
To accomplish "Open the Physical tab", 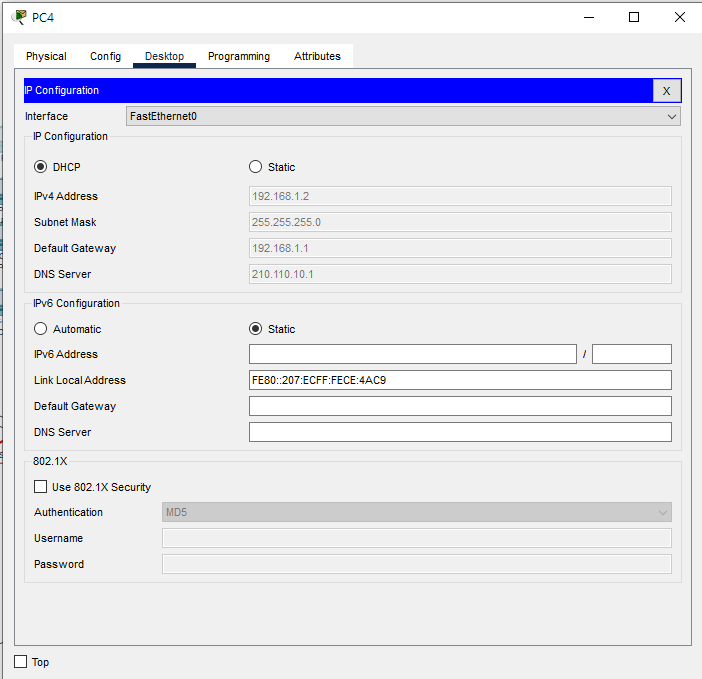I will pyautogui.click(x=46, y=56).
